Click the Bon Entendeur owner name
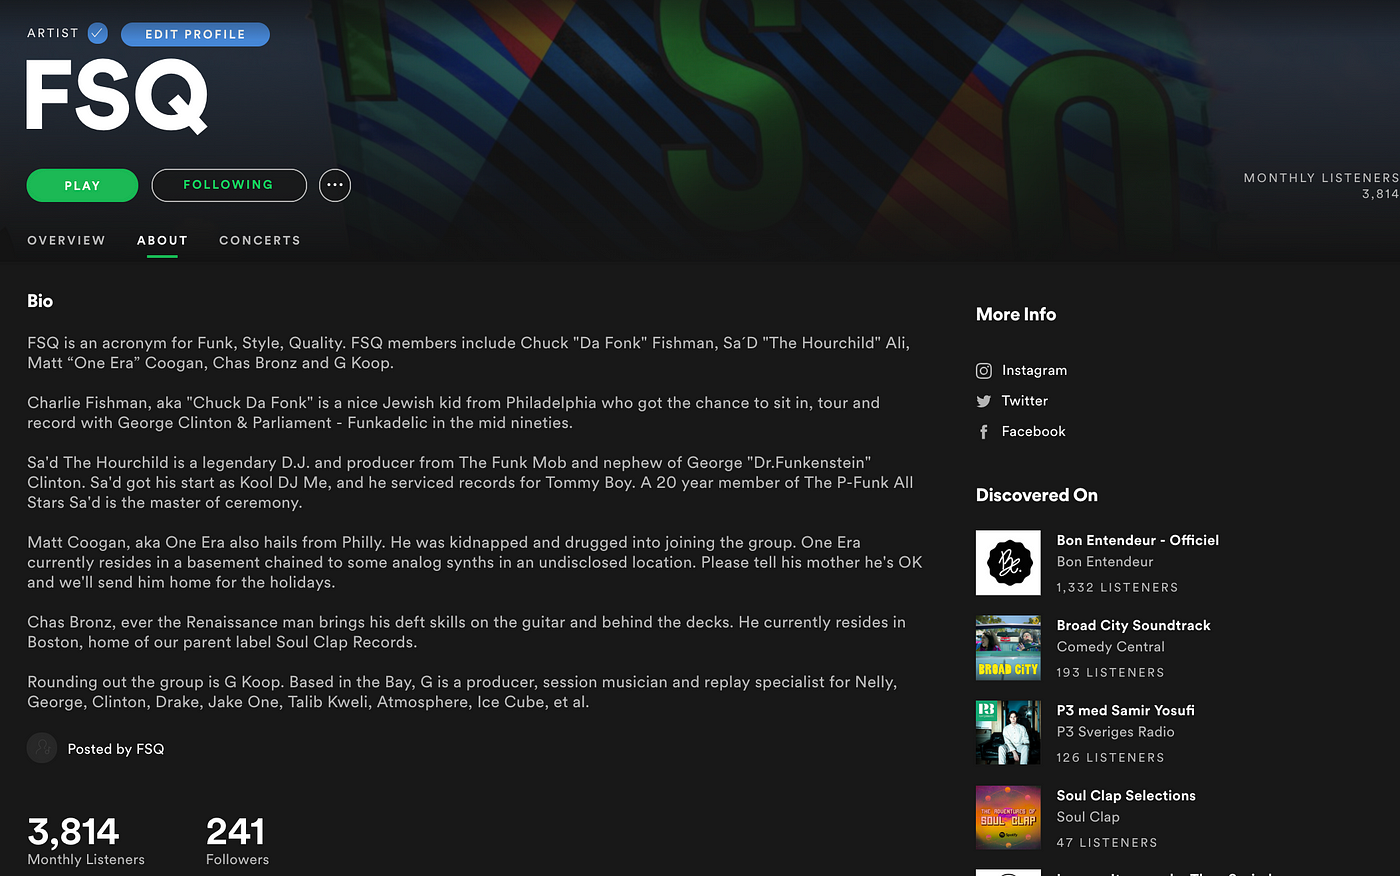This screenshot has width=1400, height=876. pyautogui.click(x=1105, y=562)
